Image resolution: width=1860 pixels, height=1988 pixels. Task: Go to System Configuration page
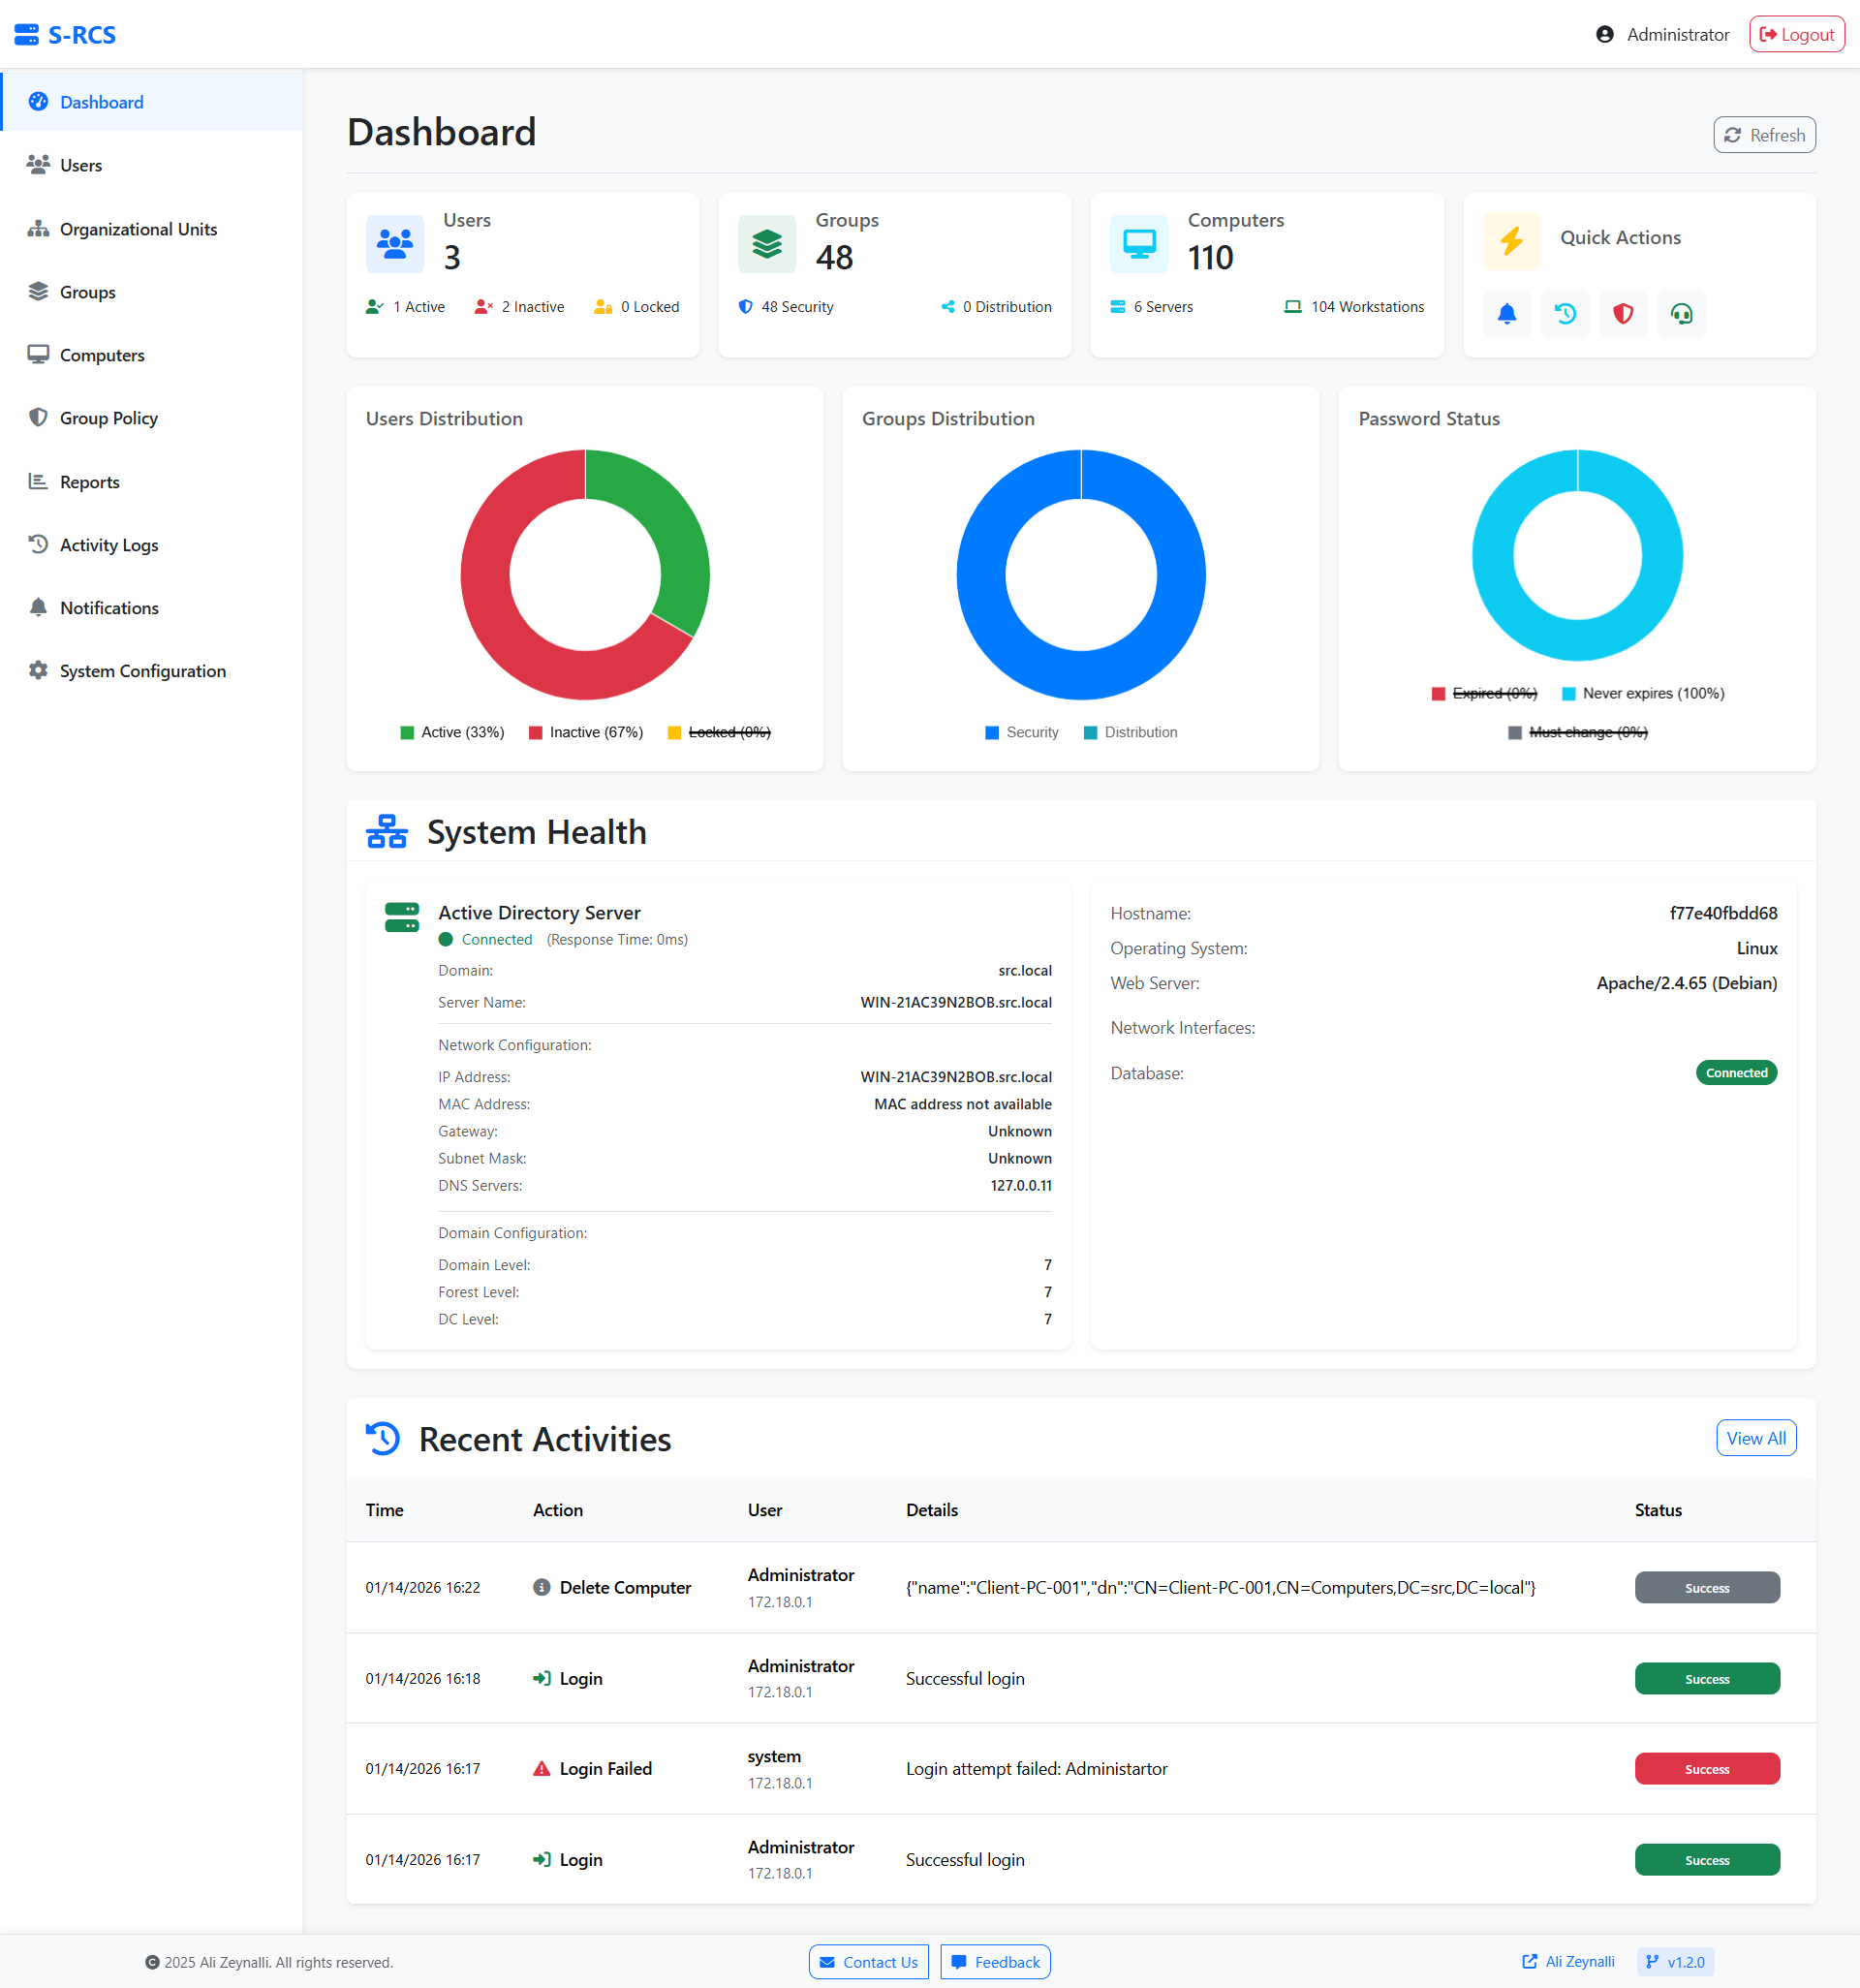pyautogui.click(x=142, y=671)
